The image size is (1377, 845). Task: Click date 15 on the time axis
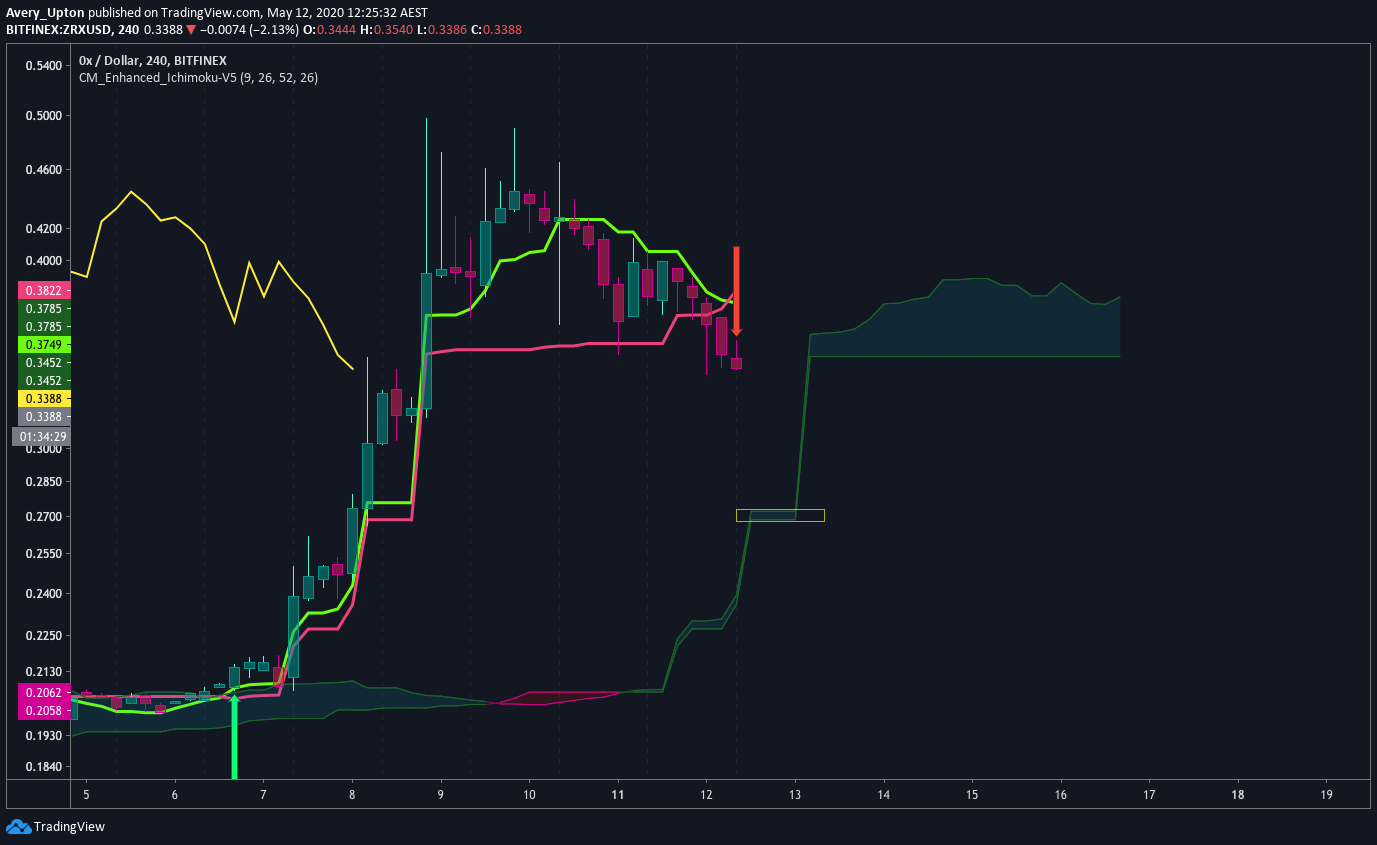tap(972, 795)
